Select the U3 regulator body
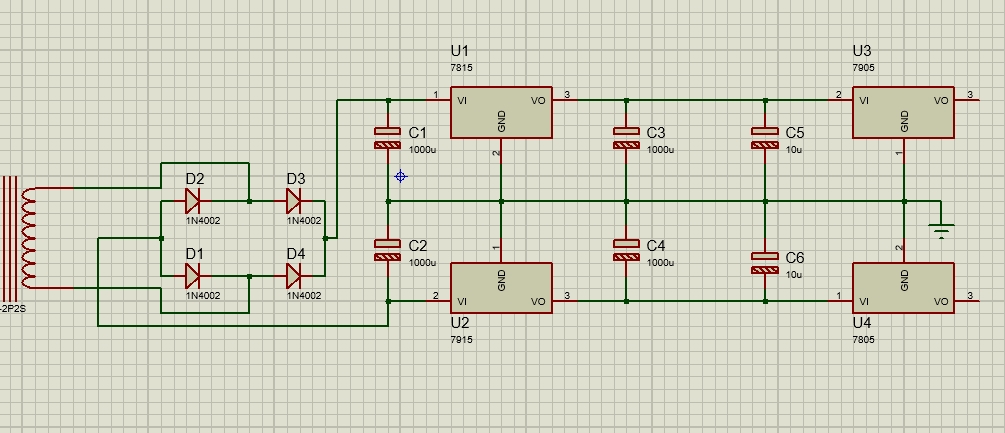 tap(903, 113)
